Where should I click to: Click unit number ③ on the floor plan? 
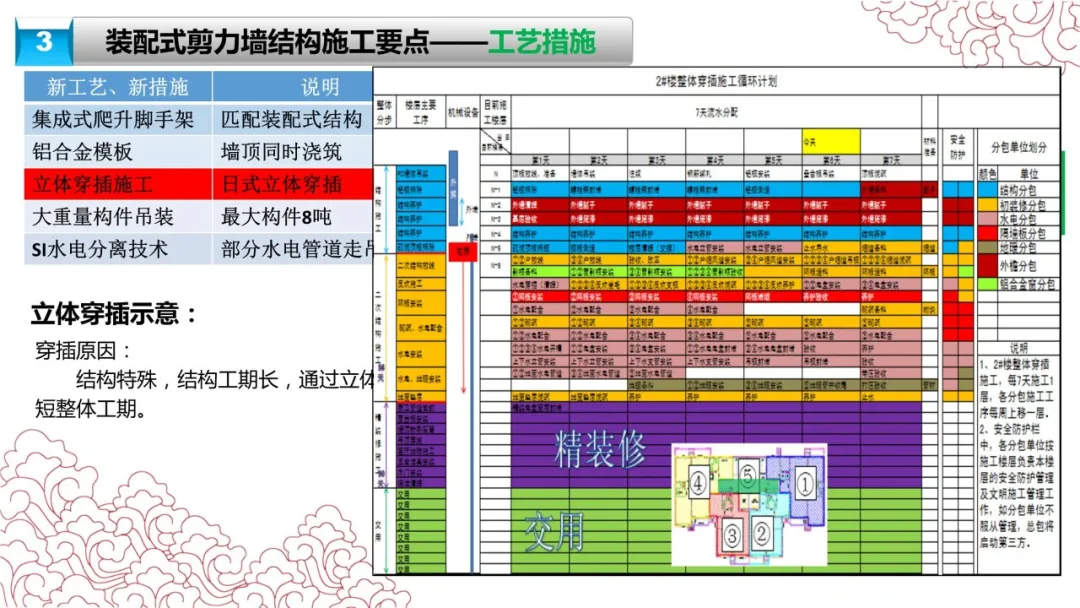click(x=731, y=536)
